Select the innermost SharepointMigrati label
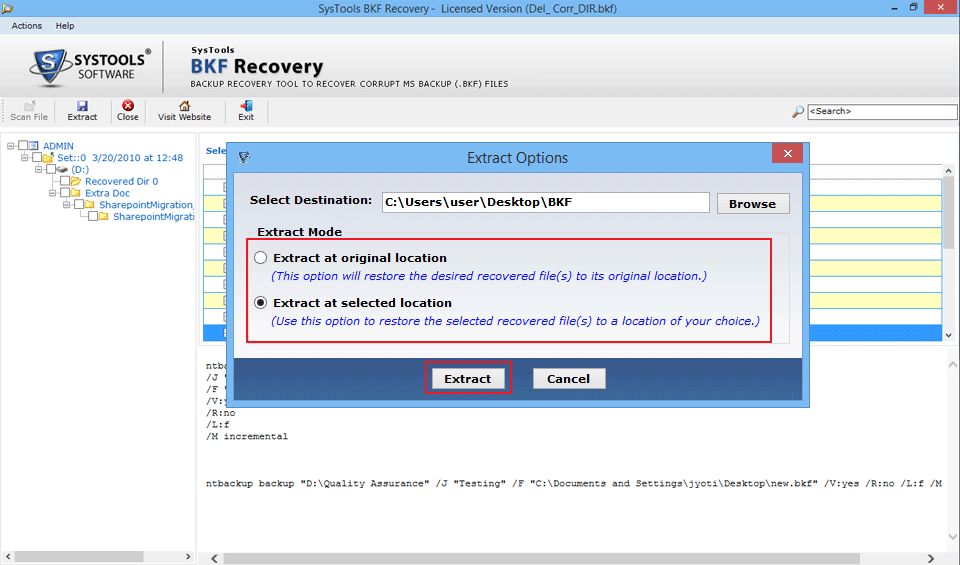The image size is (960, 565). 154,217
